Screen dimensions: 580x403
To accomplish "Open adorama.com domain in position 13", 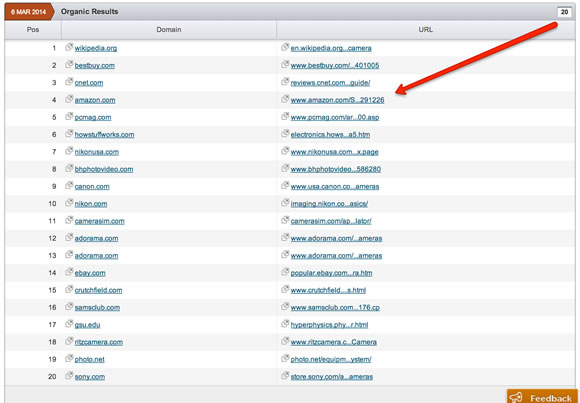I will (x=97, y=256).
